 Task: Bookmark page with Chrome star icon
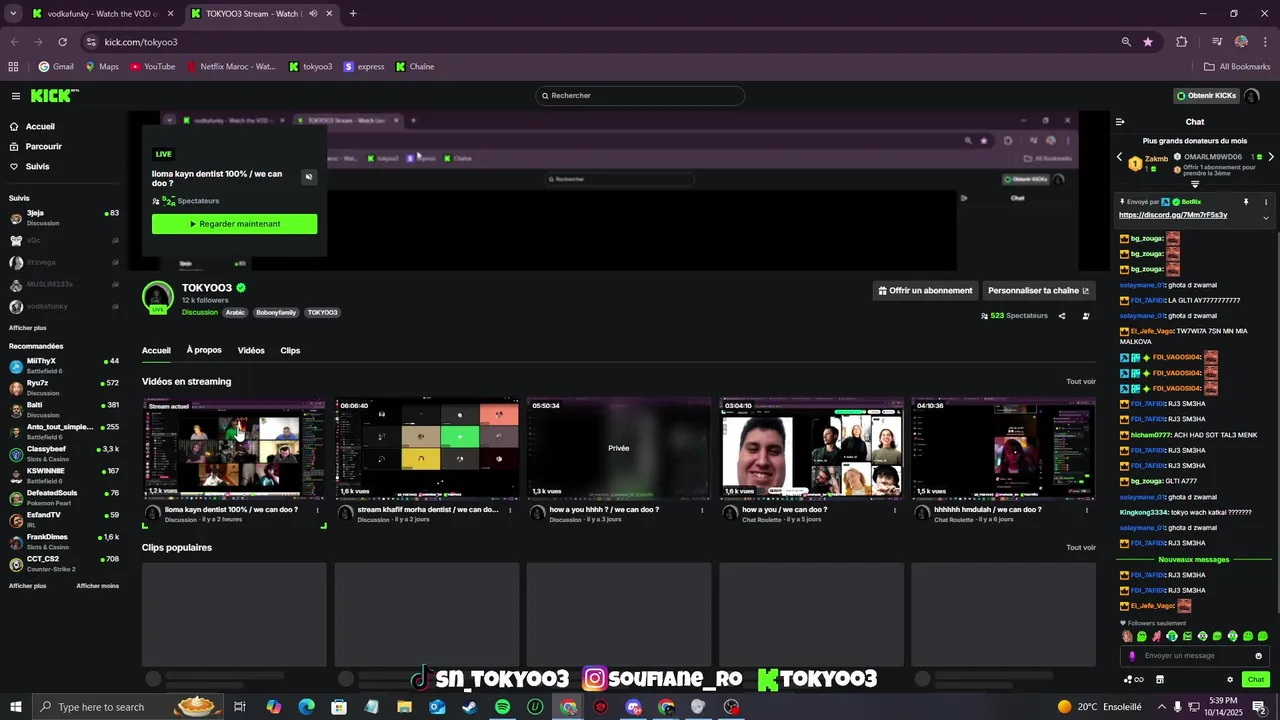pos(1148,42)
